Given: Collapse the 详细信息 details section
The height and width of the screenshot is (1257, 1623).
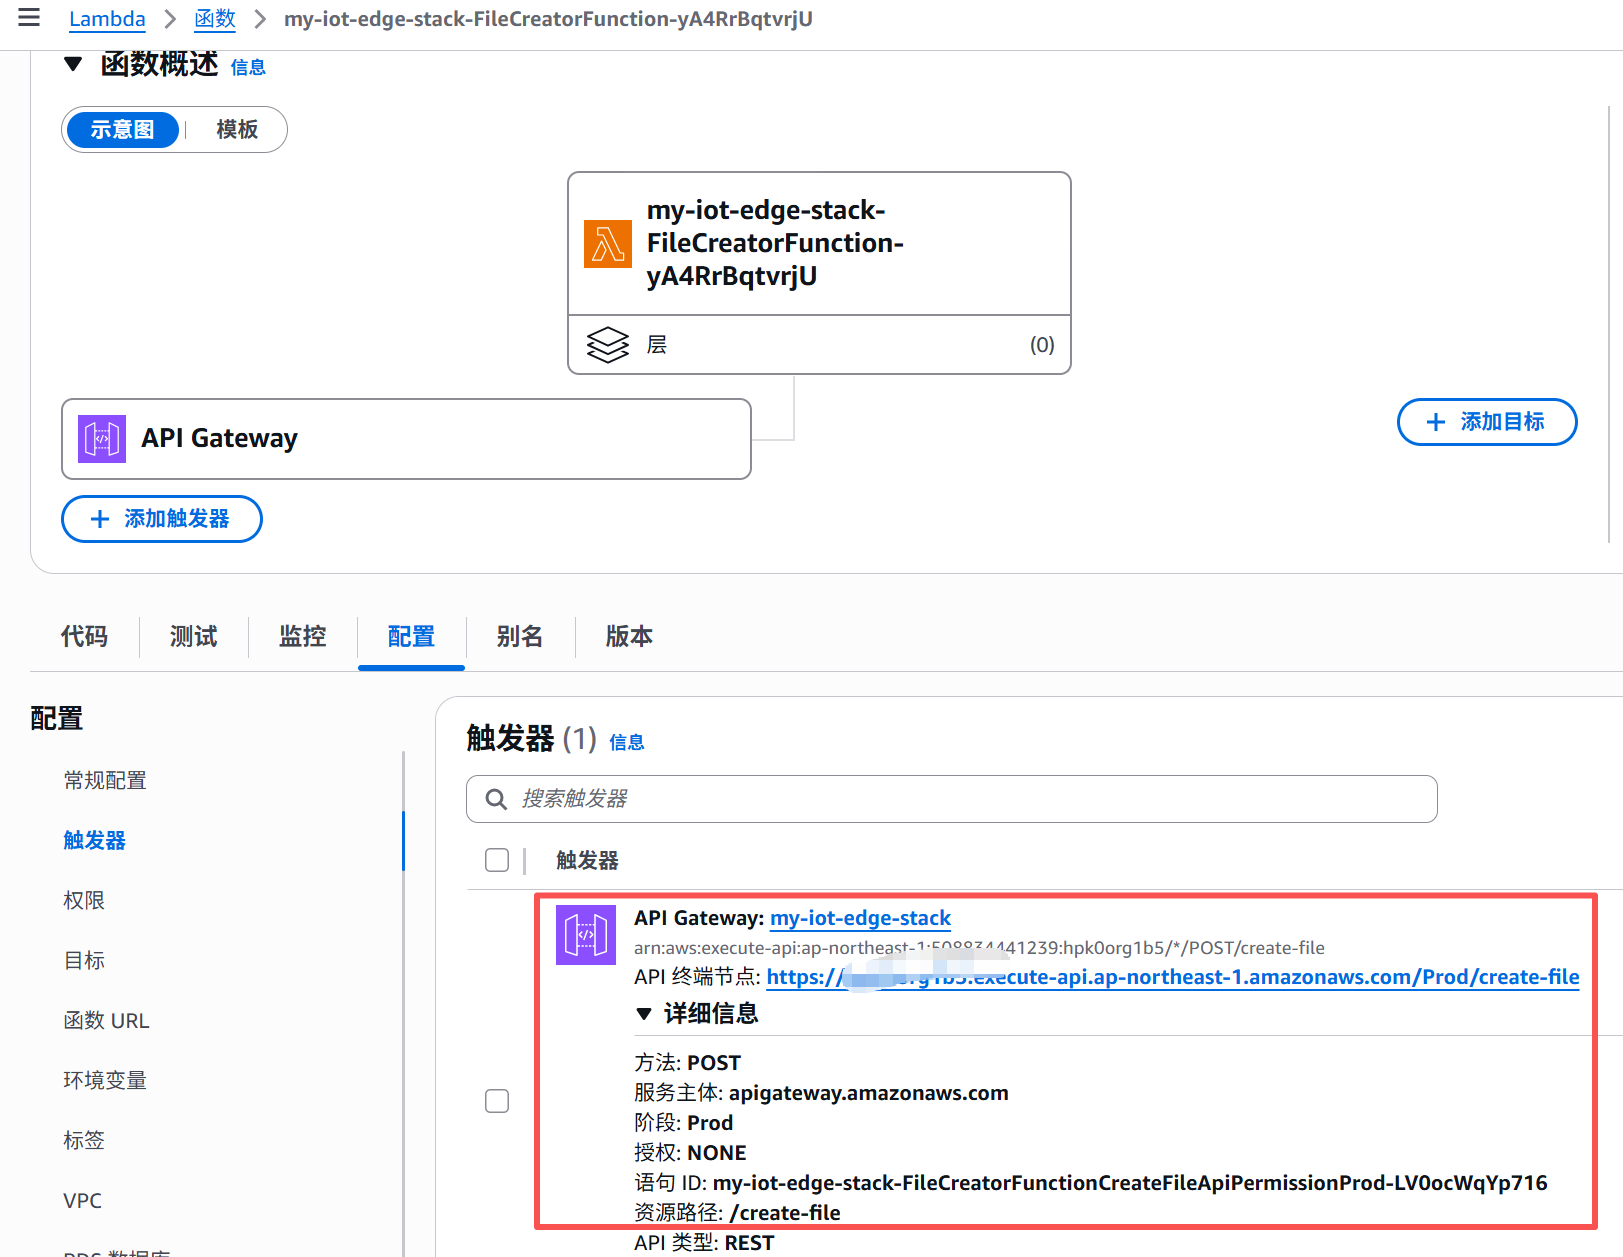Looking at the screenshot, I should pos(644,1014).
